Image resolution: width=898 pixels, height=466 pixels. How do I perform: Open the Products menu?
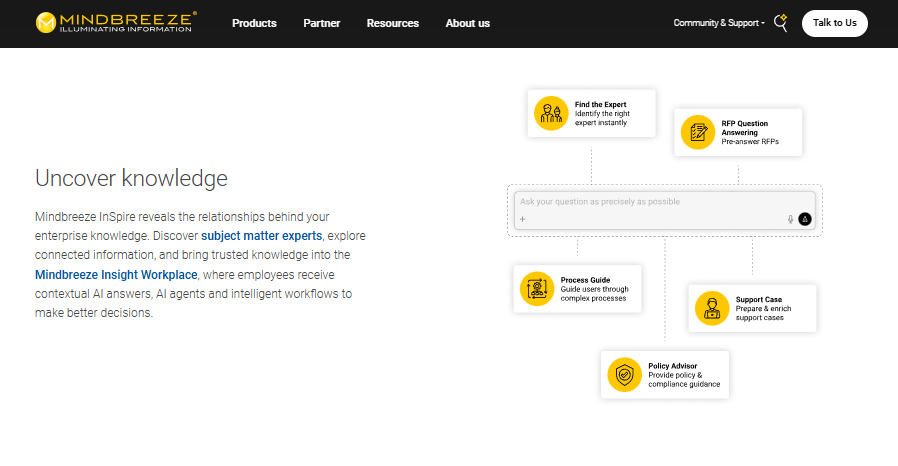254,23
